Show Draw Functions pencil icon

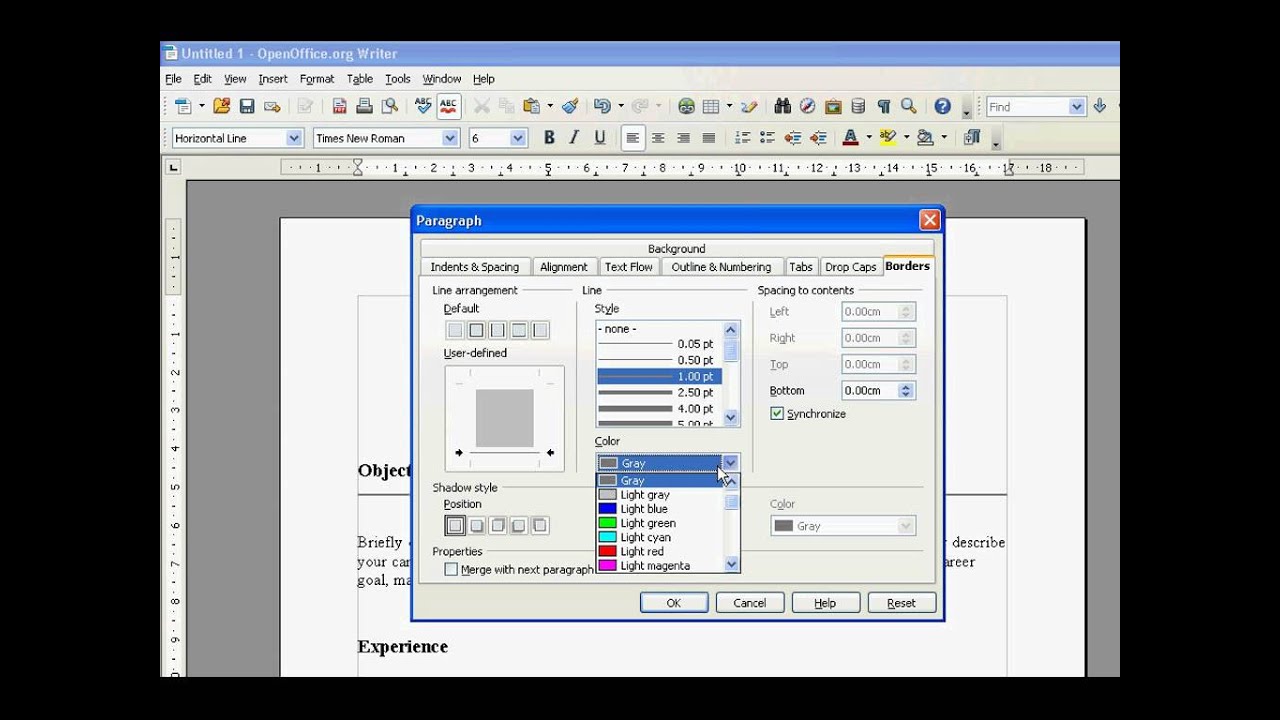click(x=749, y=106)
